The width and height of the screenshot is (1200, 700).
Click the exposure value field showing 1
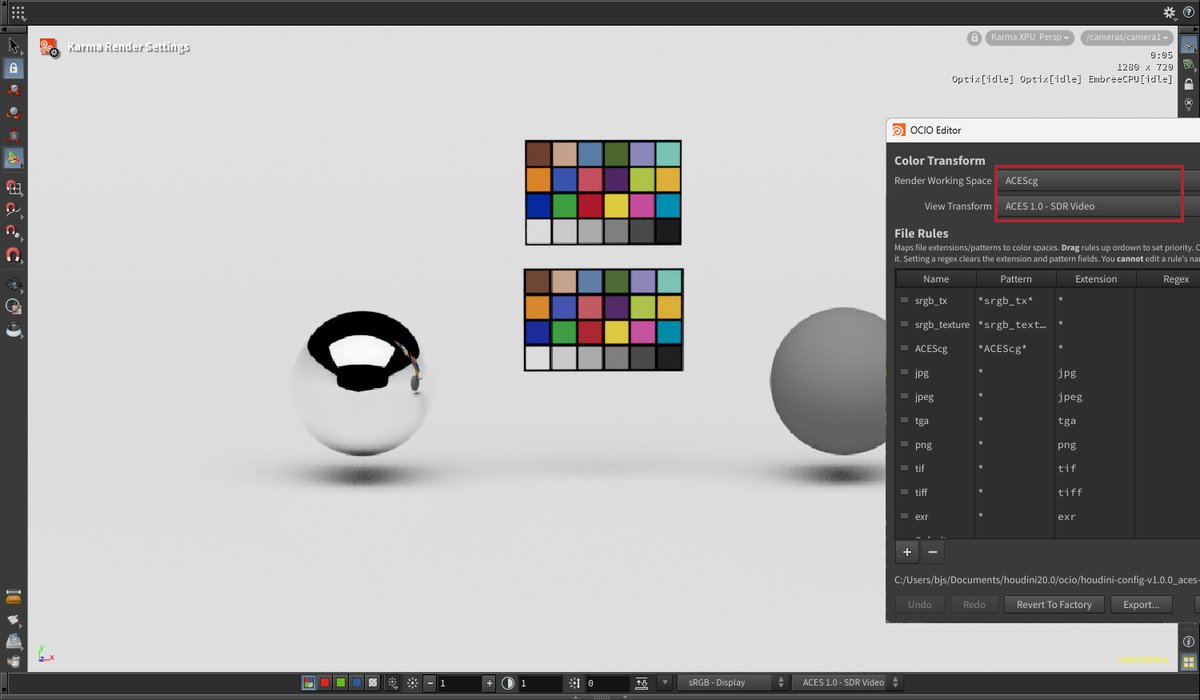tap(459, 683)
